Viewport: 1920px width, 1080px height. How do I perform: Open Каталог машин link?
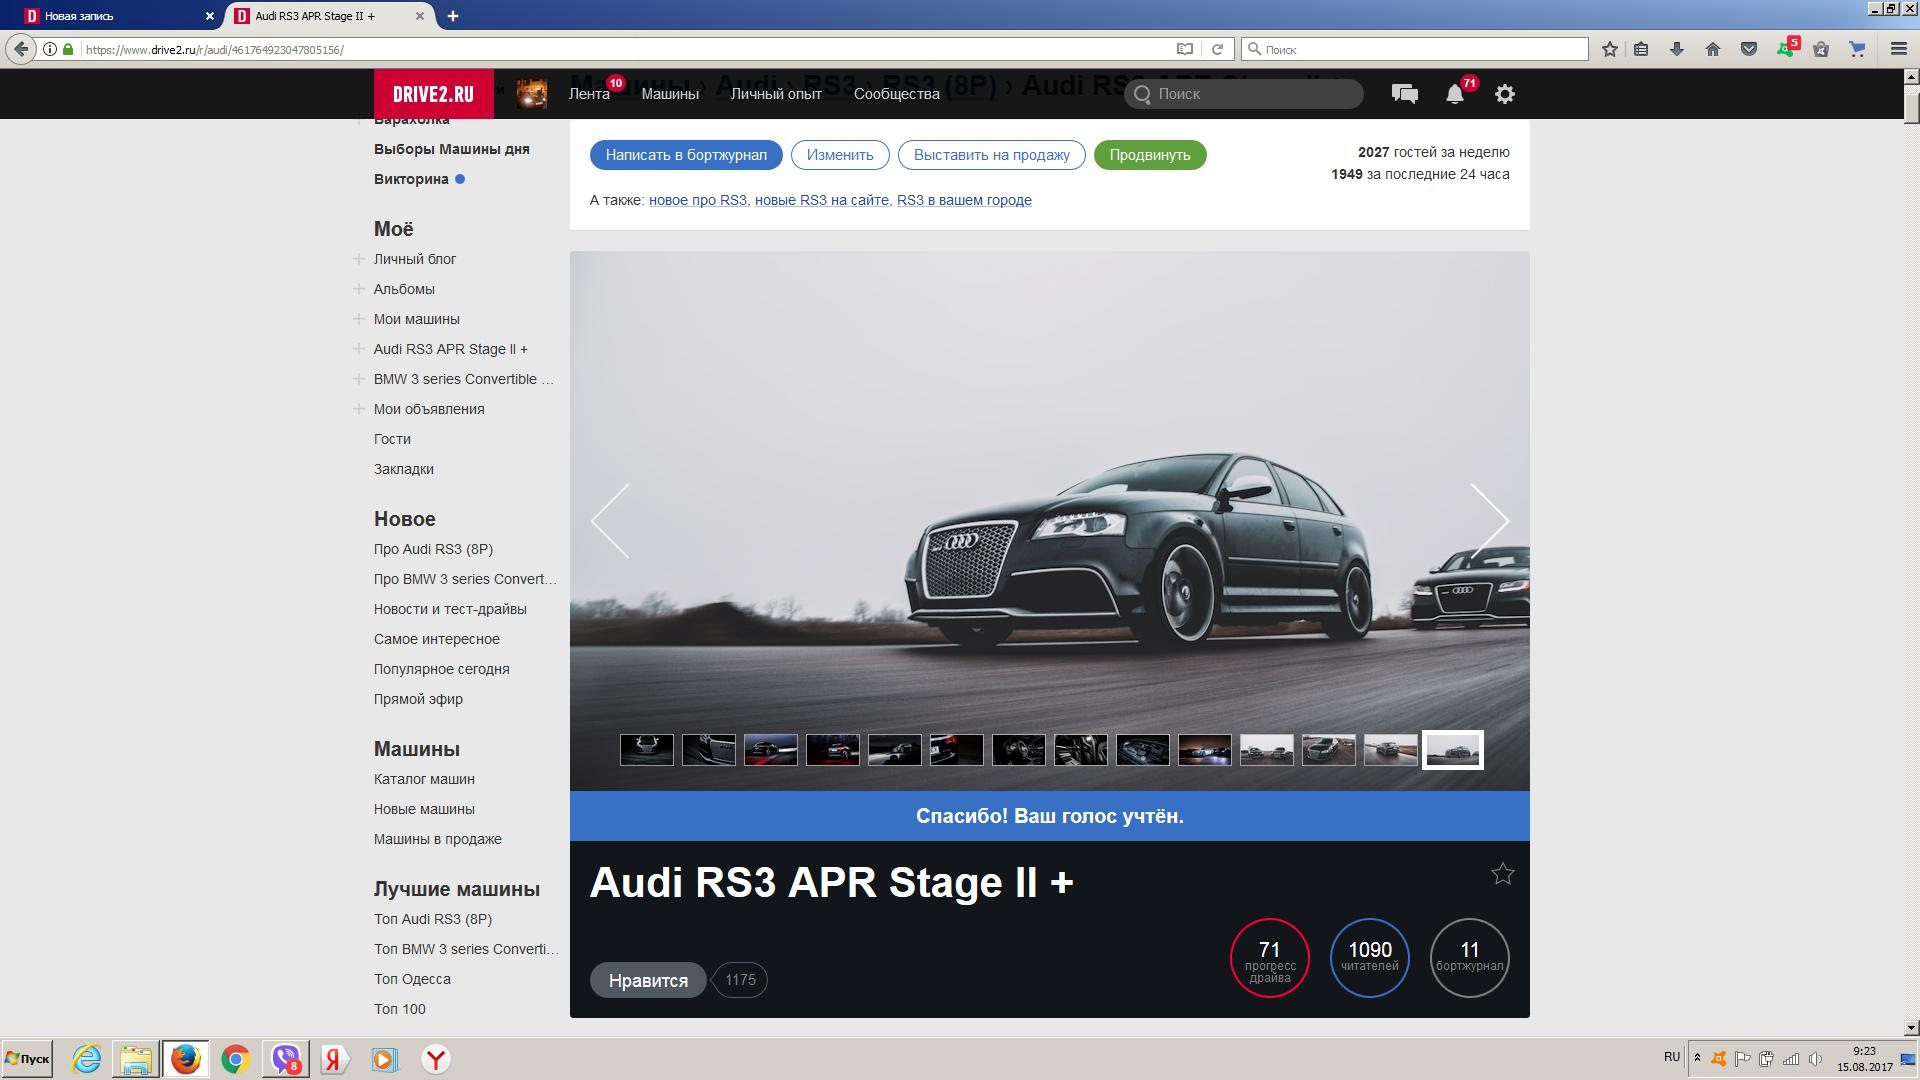point(424,779)
